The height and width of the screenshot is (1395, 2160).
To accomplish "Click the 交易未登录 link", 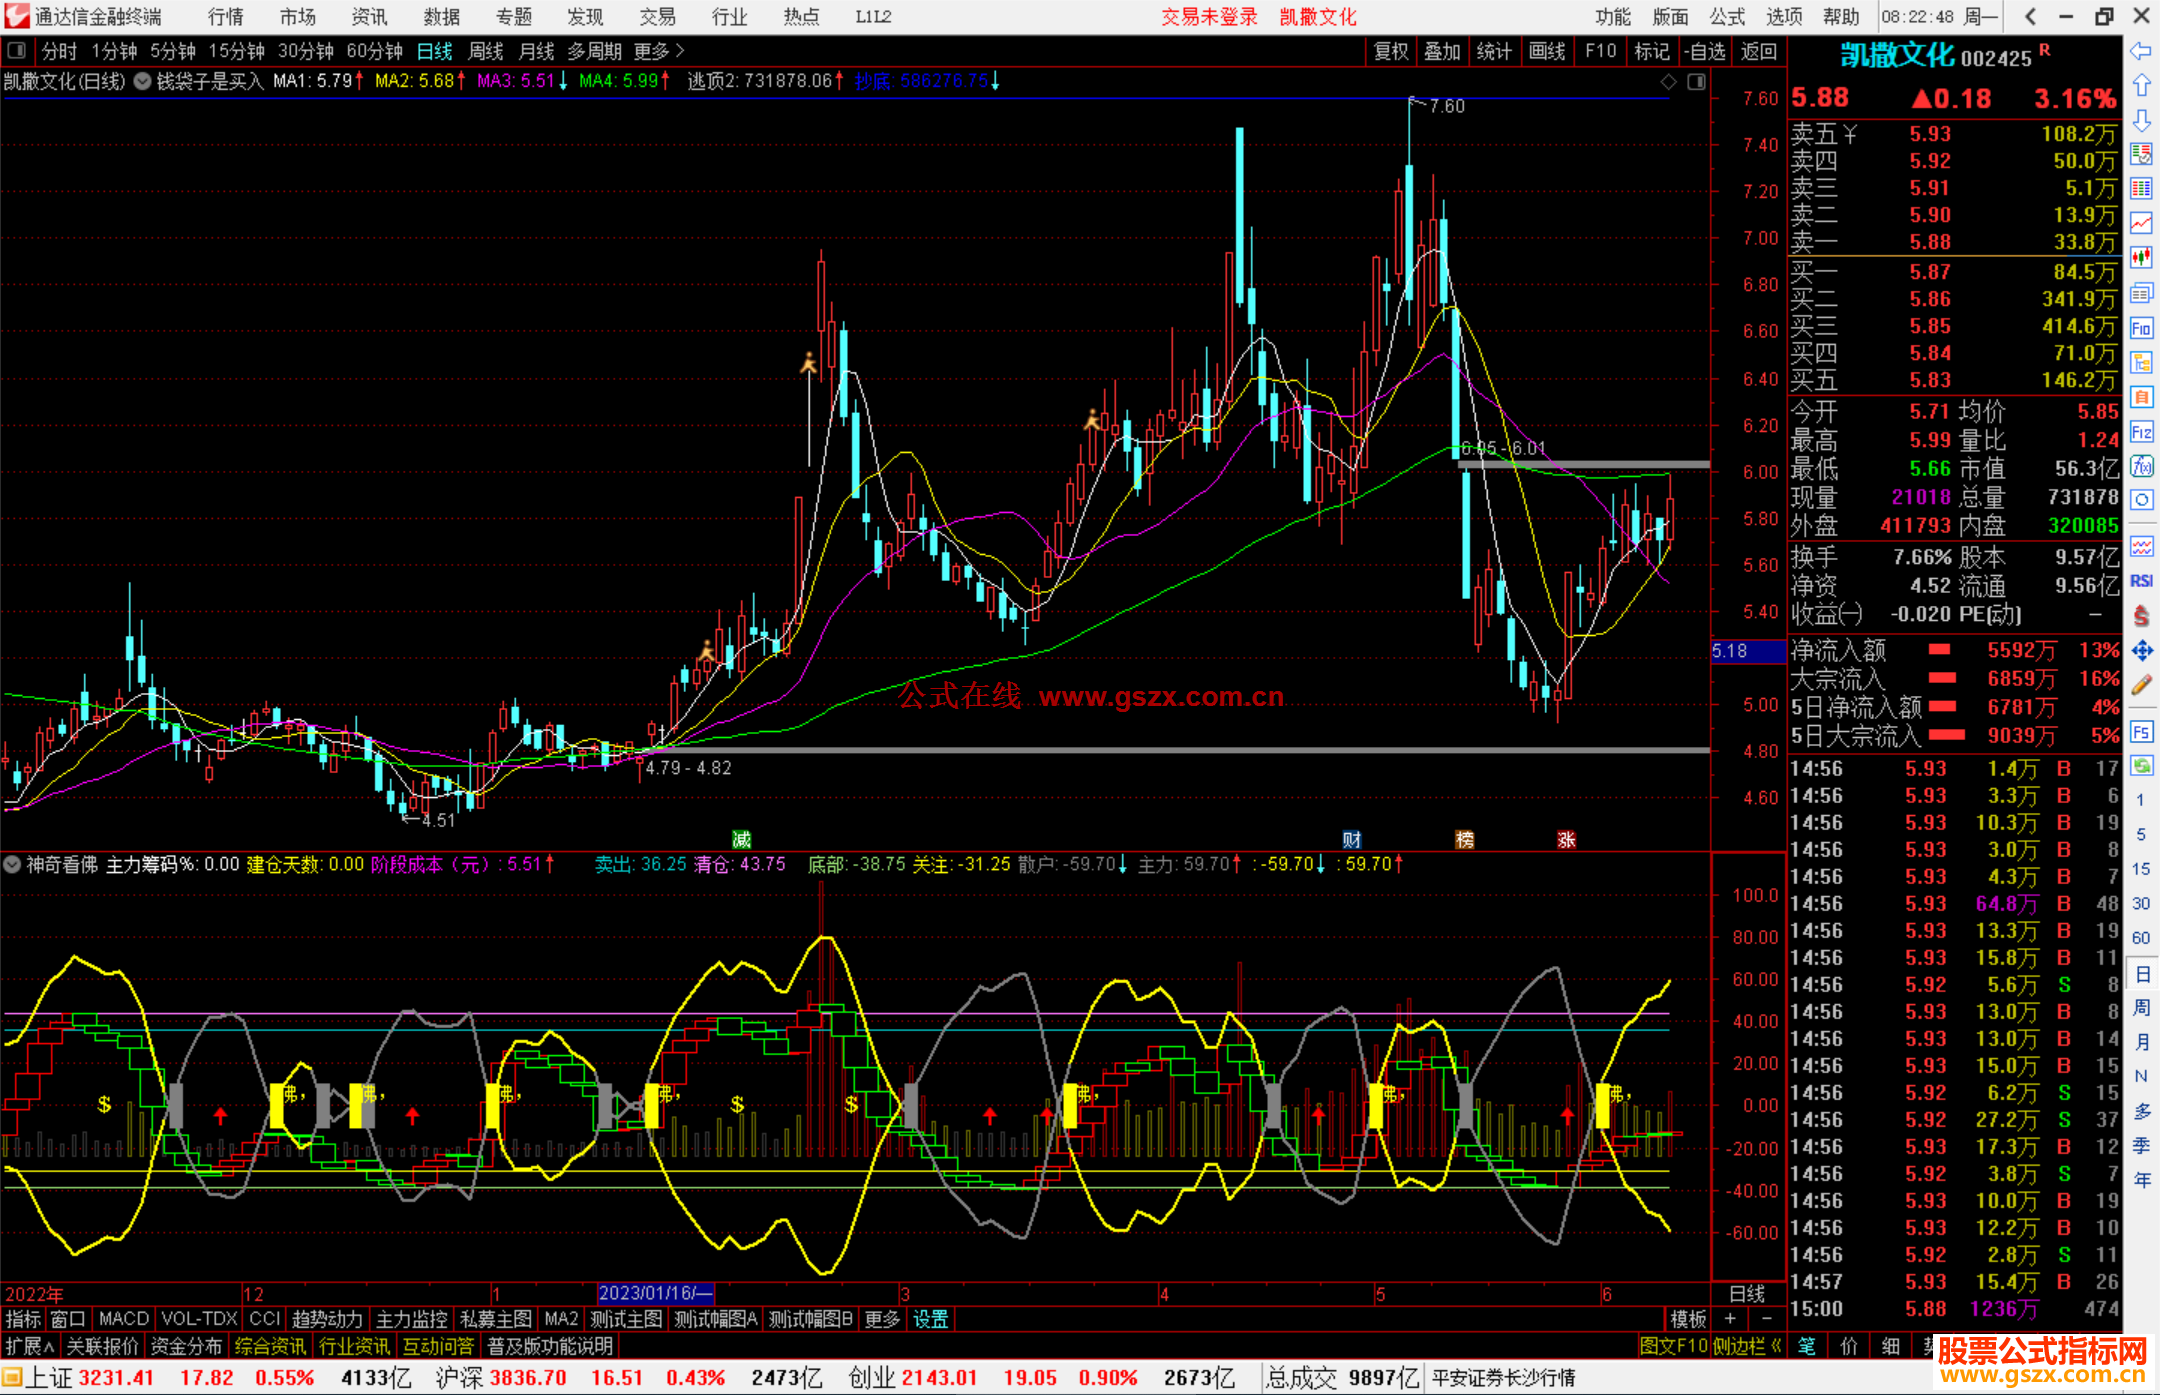I will (1209, 17).
